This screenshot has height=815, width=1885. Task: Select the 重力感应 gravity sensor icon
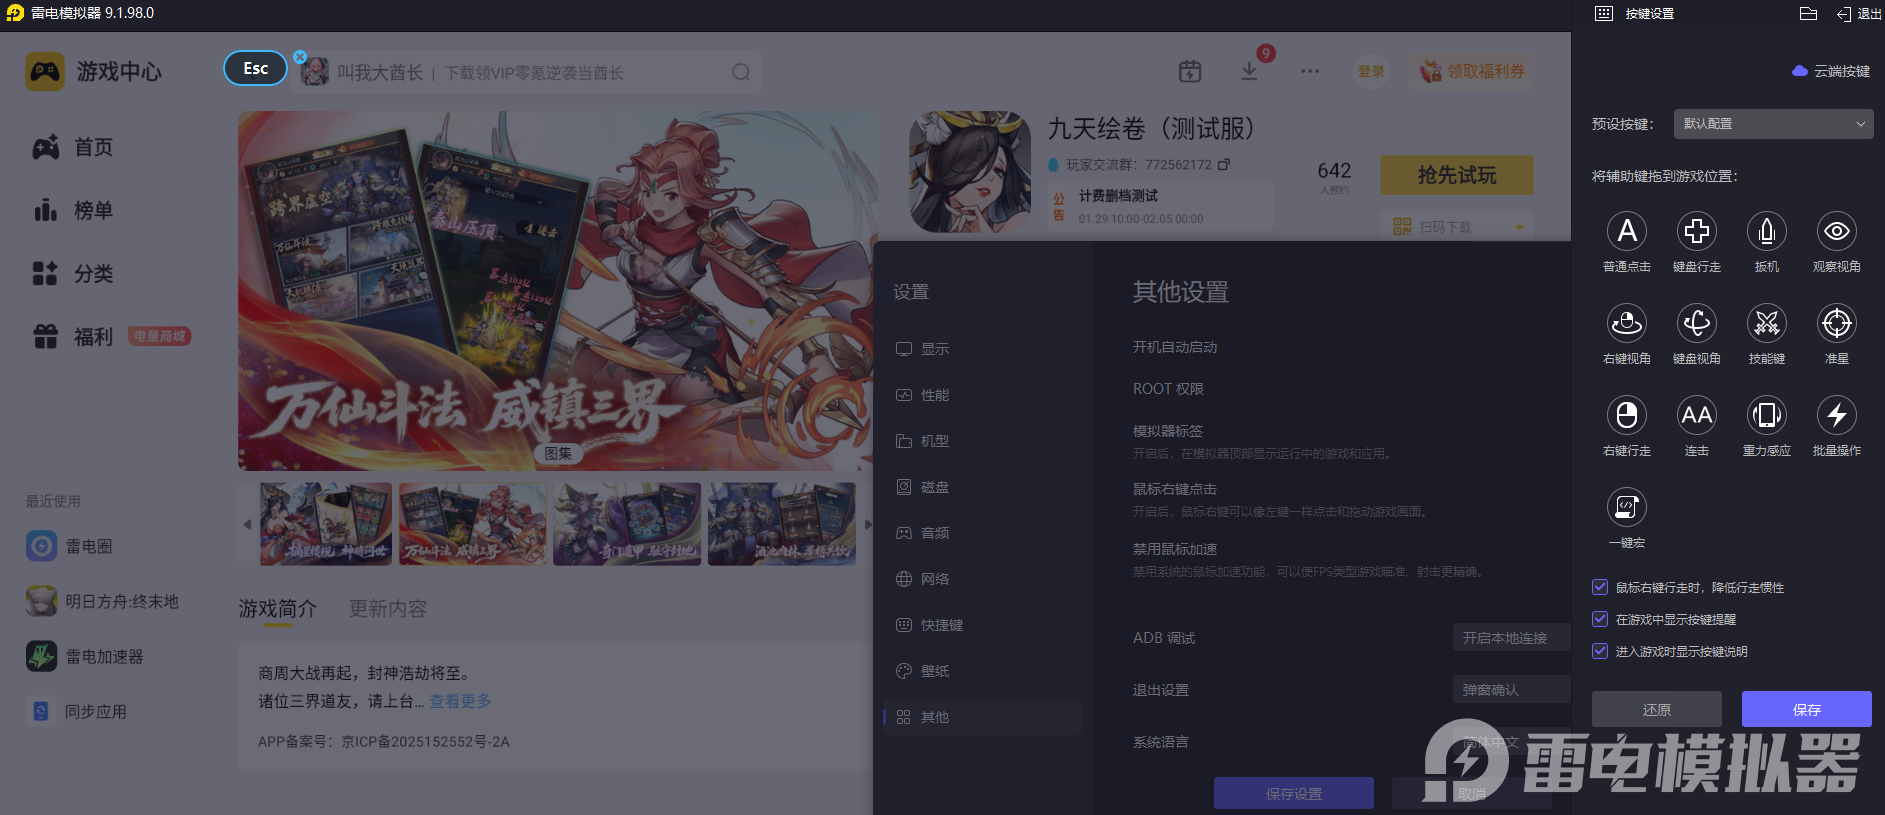1767,415
